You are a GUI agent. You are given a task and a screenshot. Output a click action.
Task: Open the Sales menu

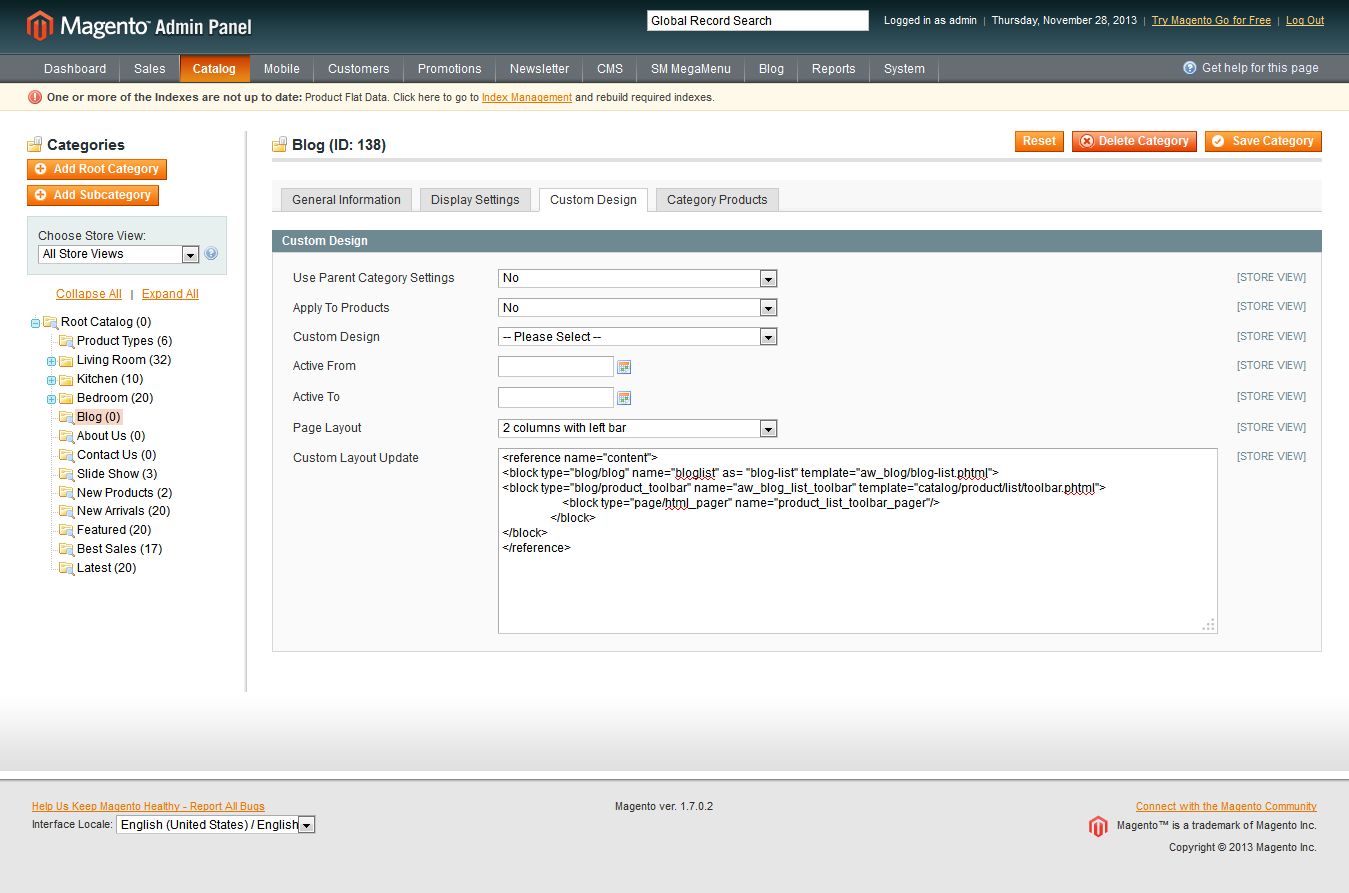click(150, 69)
